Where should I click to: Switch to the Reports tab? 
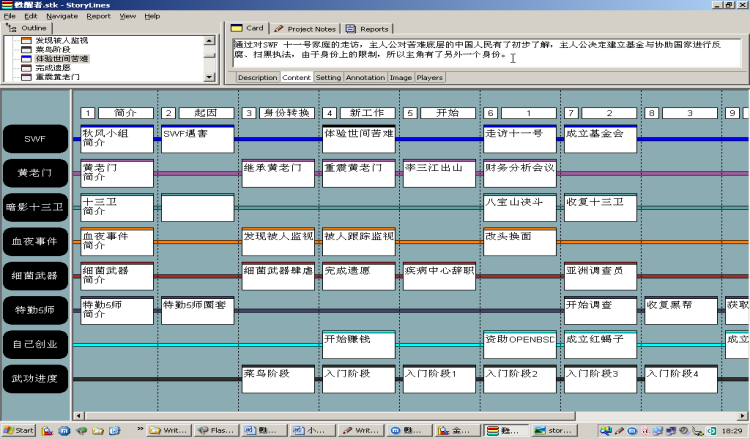coord(369,29)
